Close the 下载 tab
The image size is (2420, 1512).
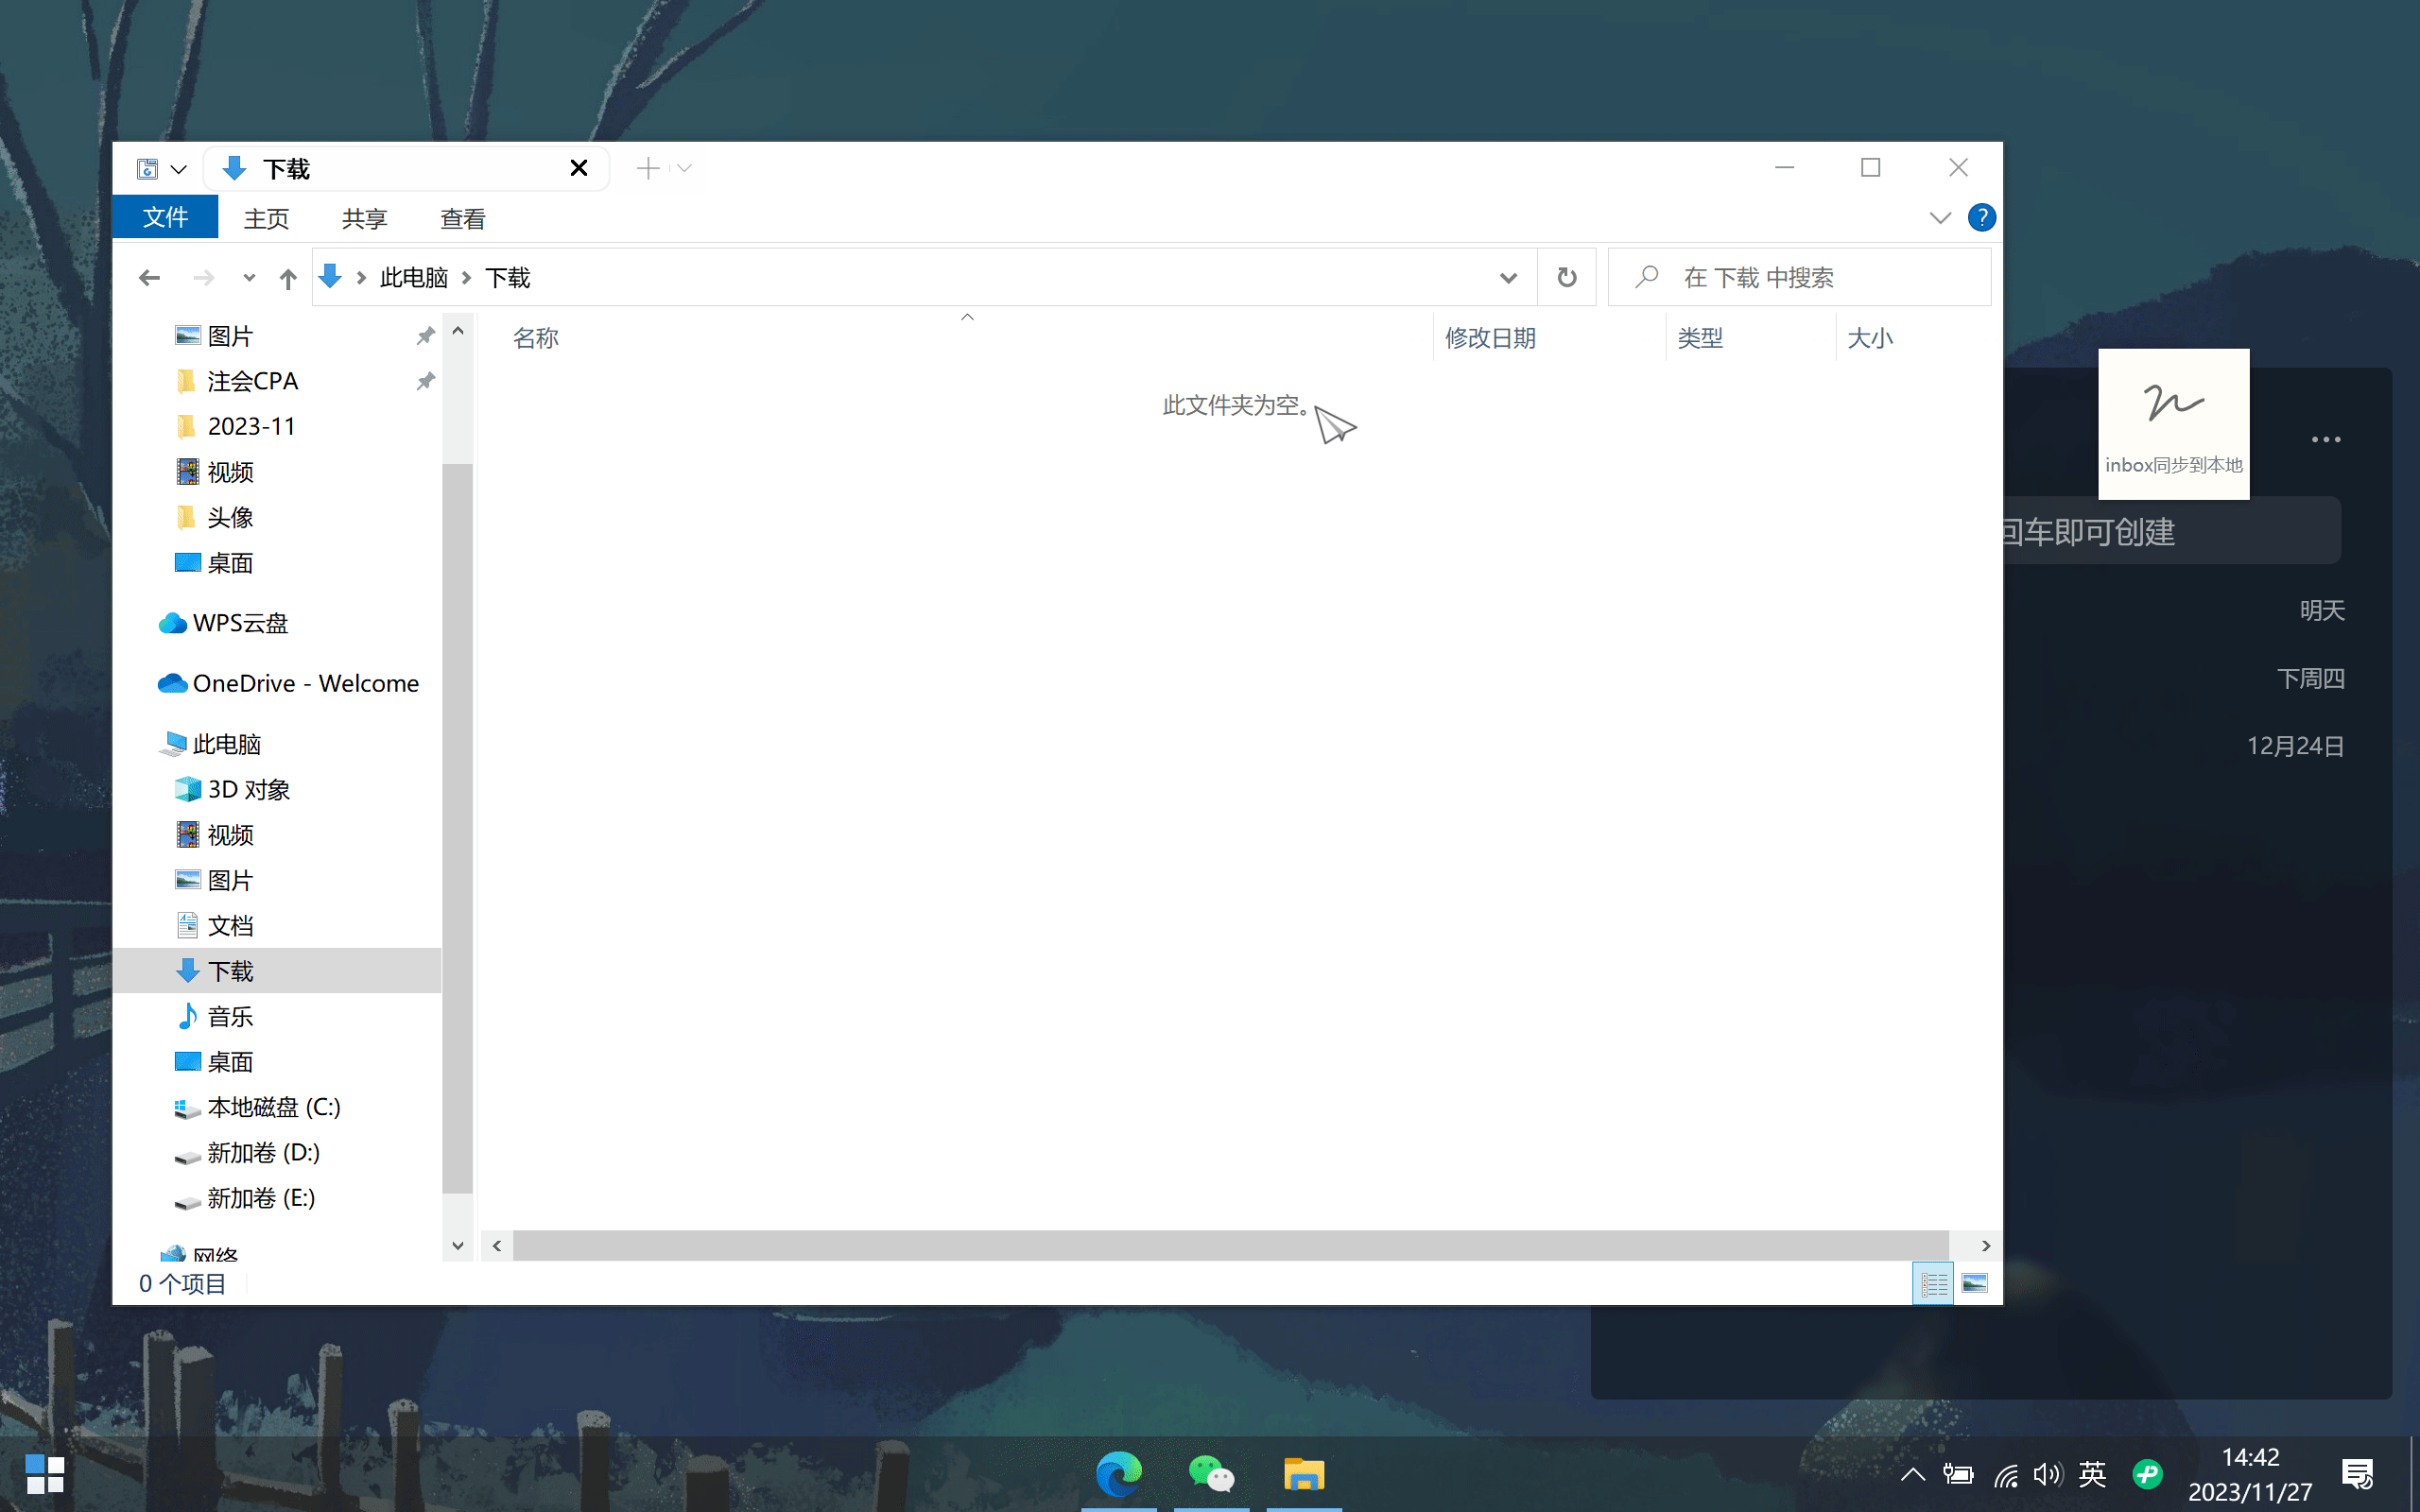(x=578, y=168)
